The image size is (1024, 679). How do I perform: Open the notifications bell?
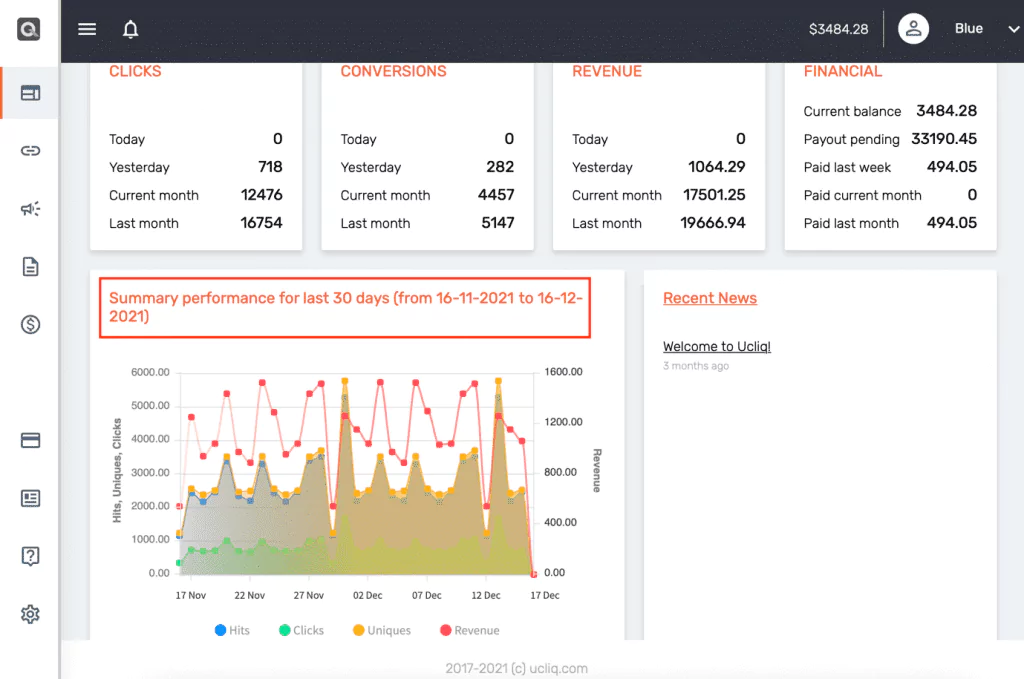click(130, 29)
